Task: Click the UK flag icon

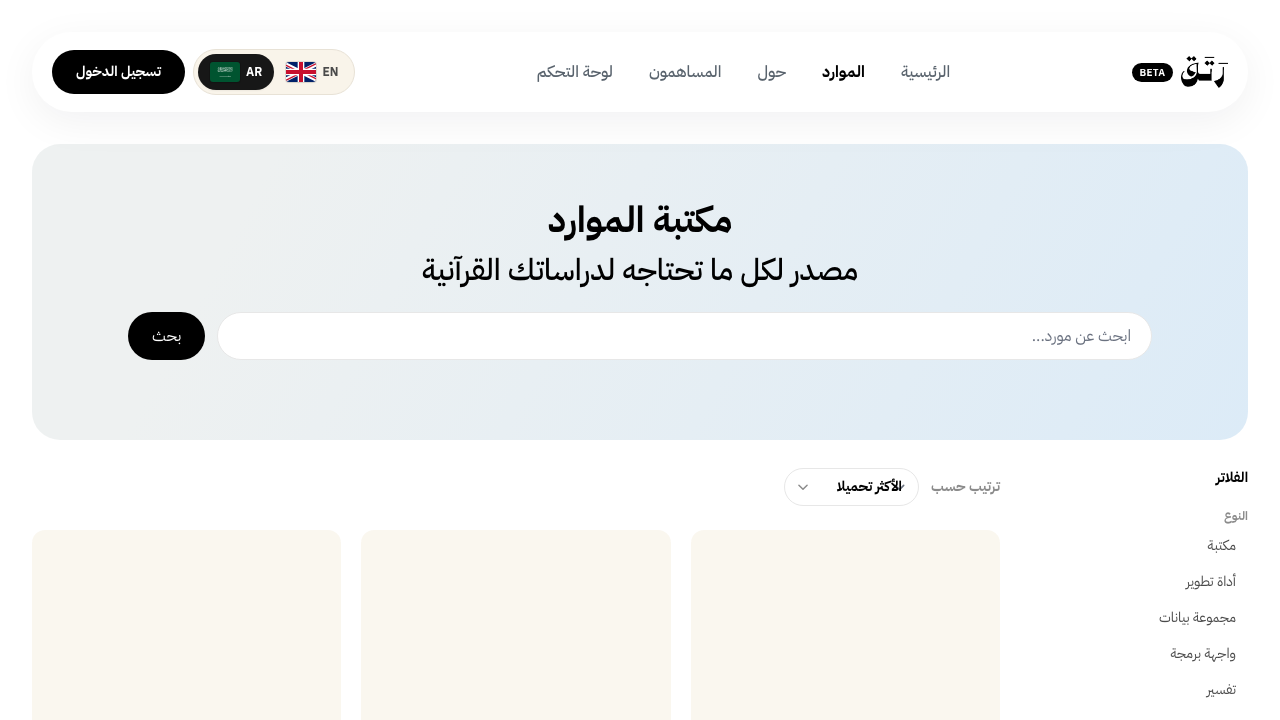Action: (301, 72)
